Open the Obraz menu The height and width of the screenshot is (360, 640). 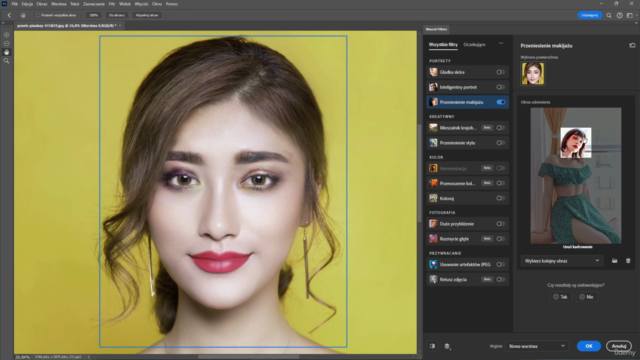click(x=42, y=4)
